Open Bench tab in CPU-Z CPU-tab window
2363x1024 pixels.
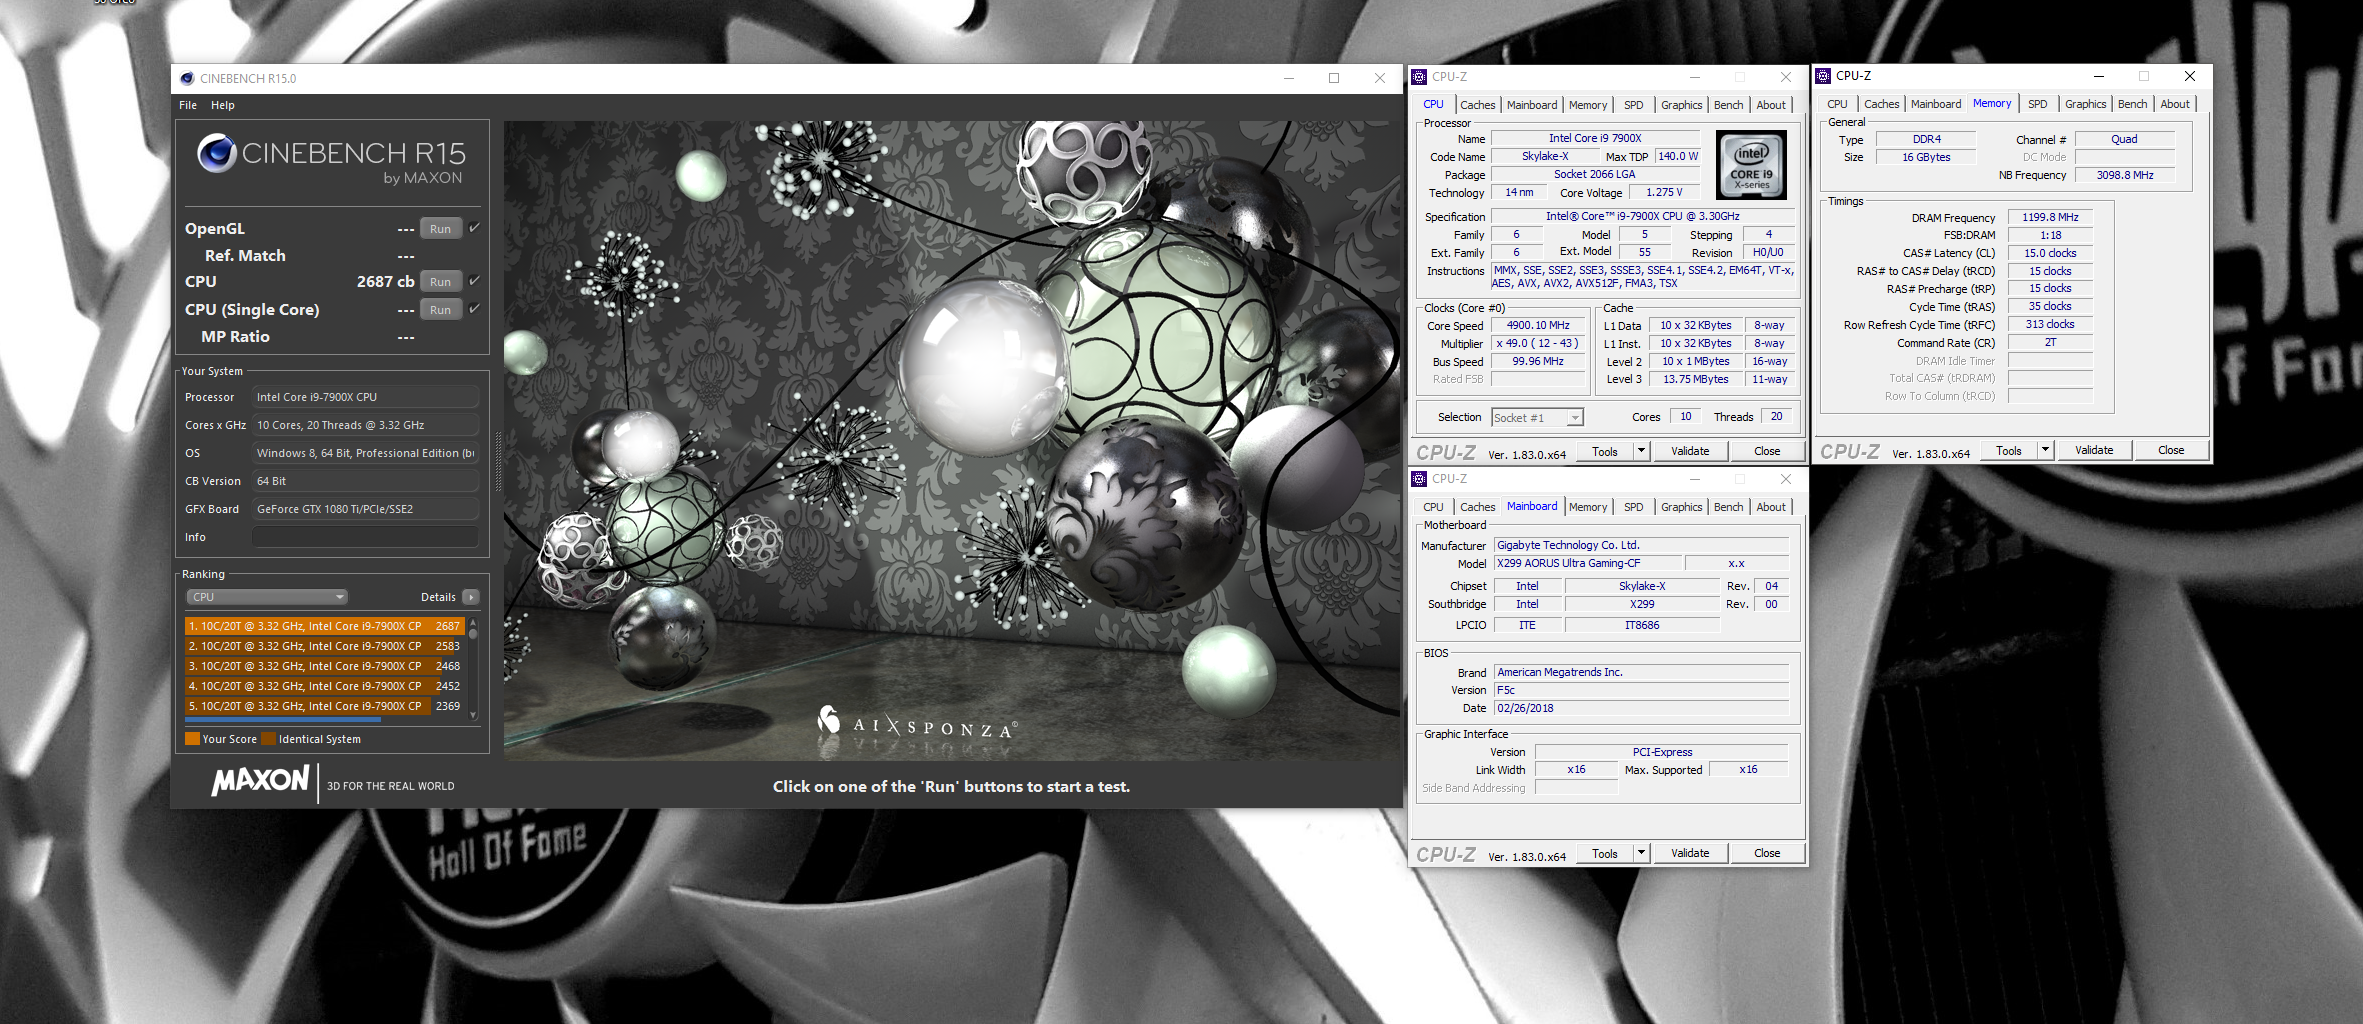pos(1728,105)
